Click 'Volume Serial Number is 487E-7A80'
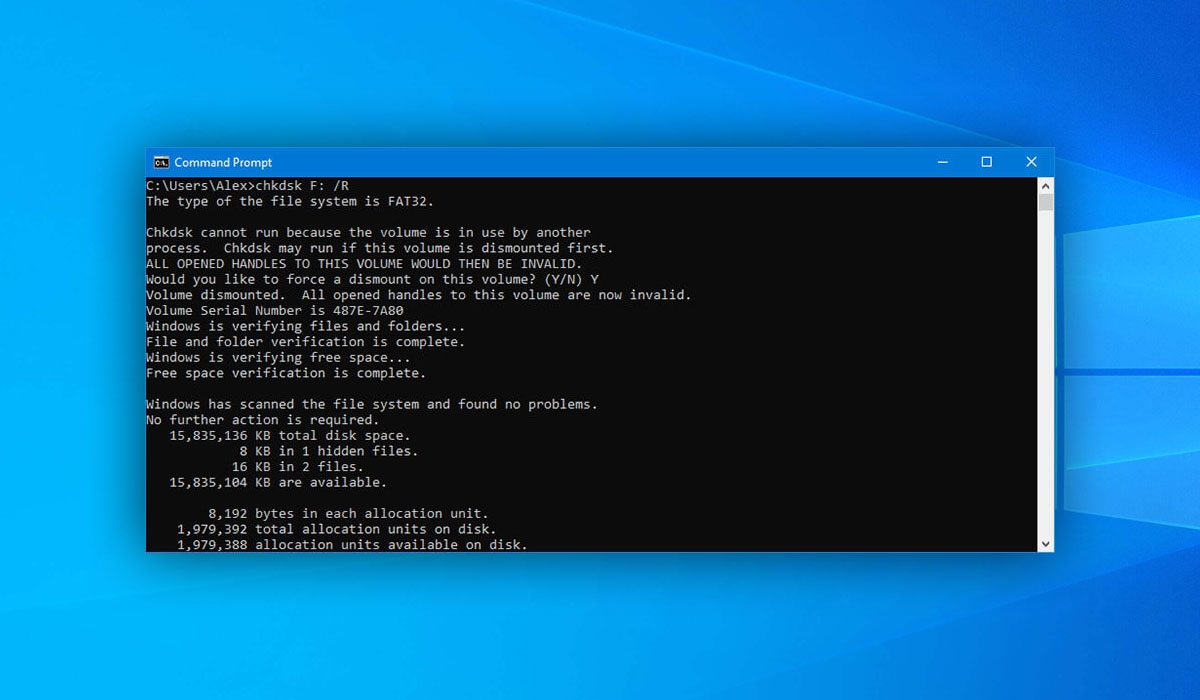Viewport: 1200px width, 700px height. point(275,310)
